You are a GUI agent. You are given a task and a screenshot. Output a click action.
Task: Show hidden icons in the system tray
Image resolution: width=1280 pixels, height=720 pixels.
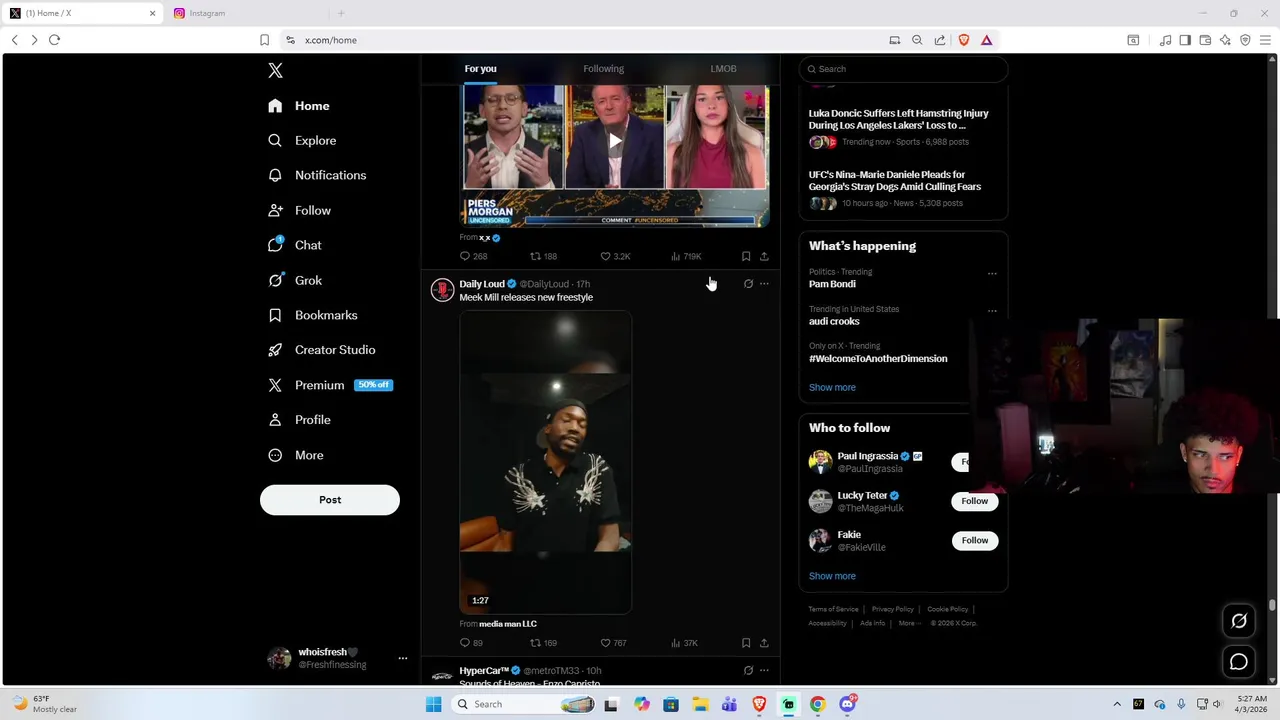[1117, 704]
